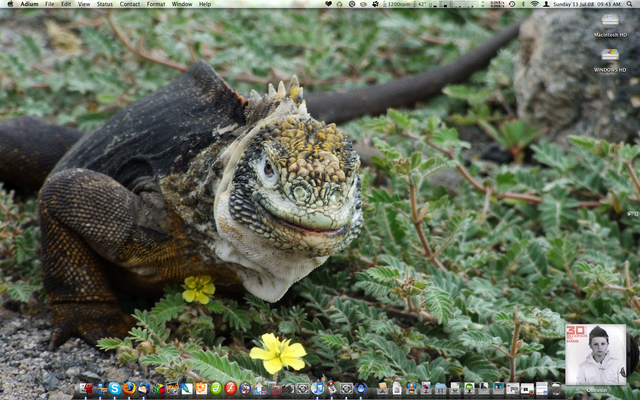Open the File menu
This screenshot has height=400, width=640.
coord(49,4)
